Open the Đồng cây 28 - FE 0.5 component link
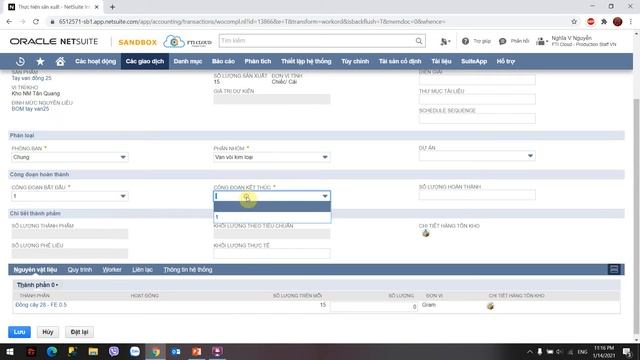This screenshot has width=640, height=360. 41,305
